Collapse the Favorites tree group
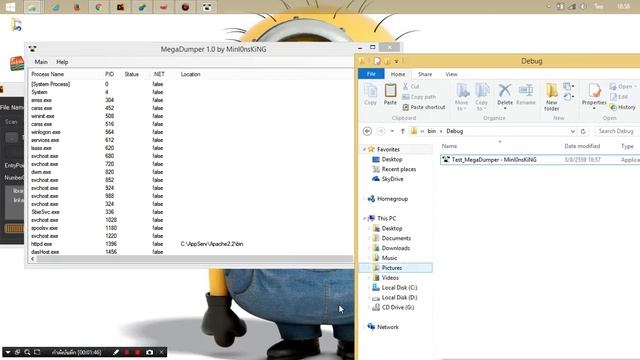Viewport: 640px width, 360px height. click(x=364, y=150)
